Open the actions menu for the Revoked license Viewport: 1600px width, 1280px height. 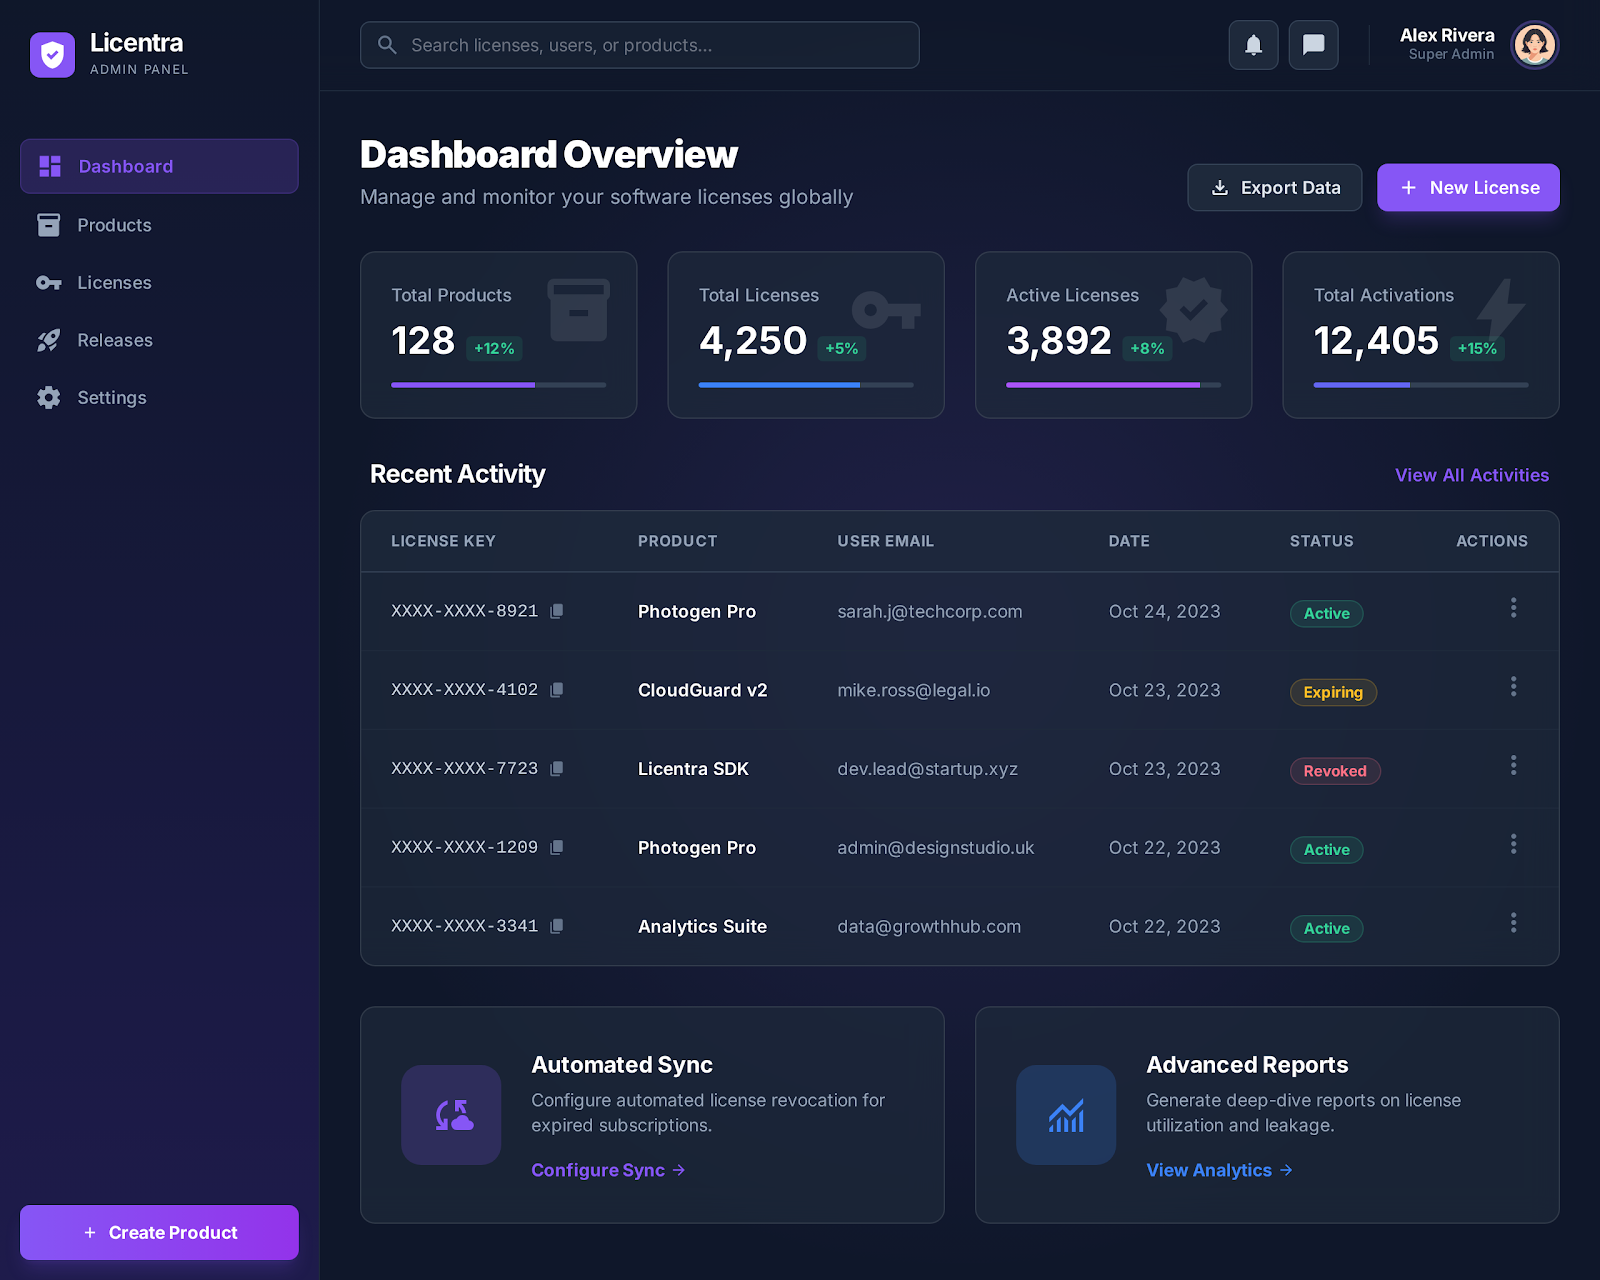coord(1514,767)
